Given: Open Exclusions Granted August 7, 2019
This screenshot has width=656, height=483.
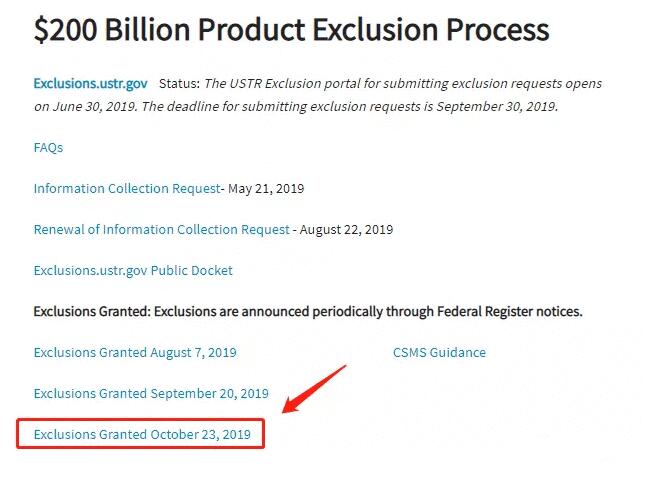Looking at the screenshot, I should click(x=135, y=352).
